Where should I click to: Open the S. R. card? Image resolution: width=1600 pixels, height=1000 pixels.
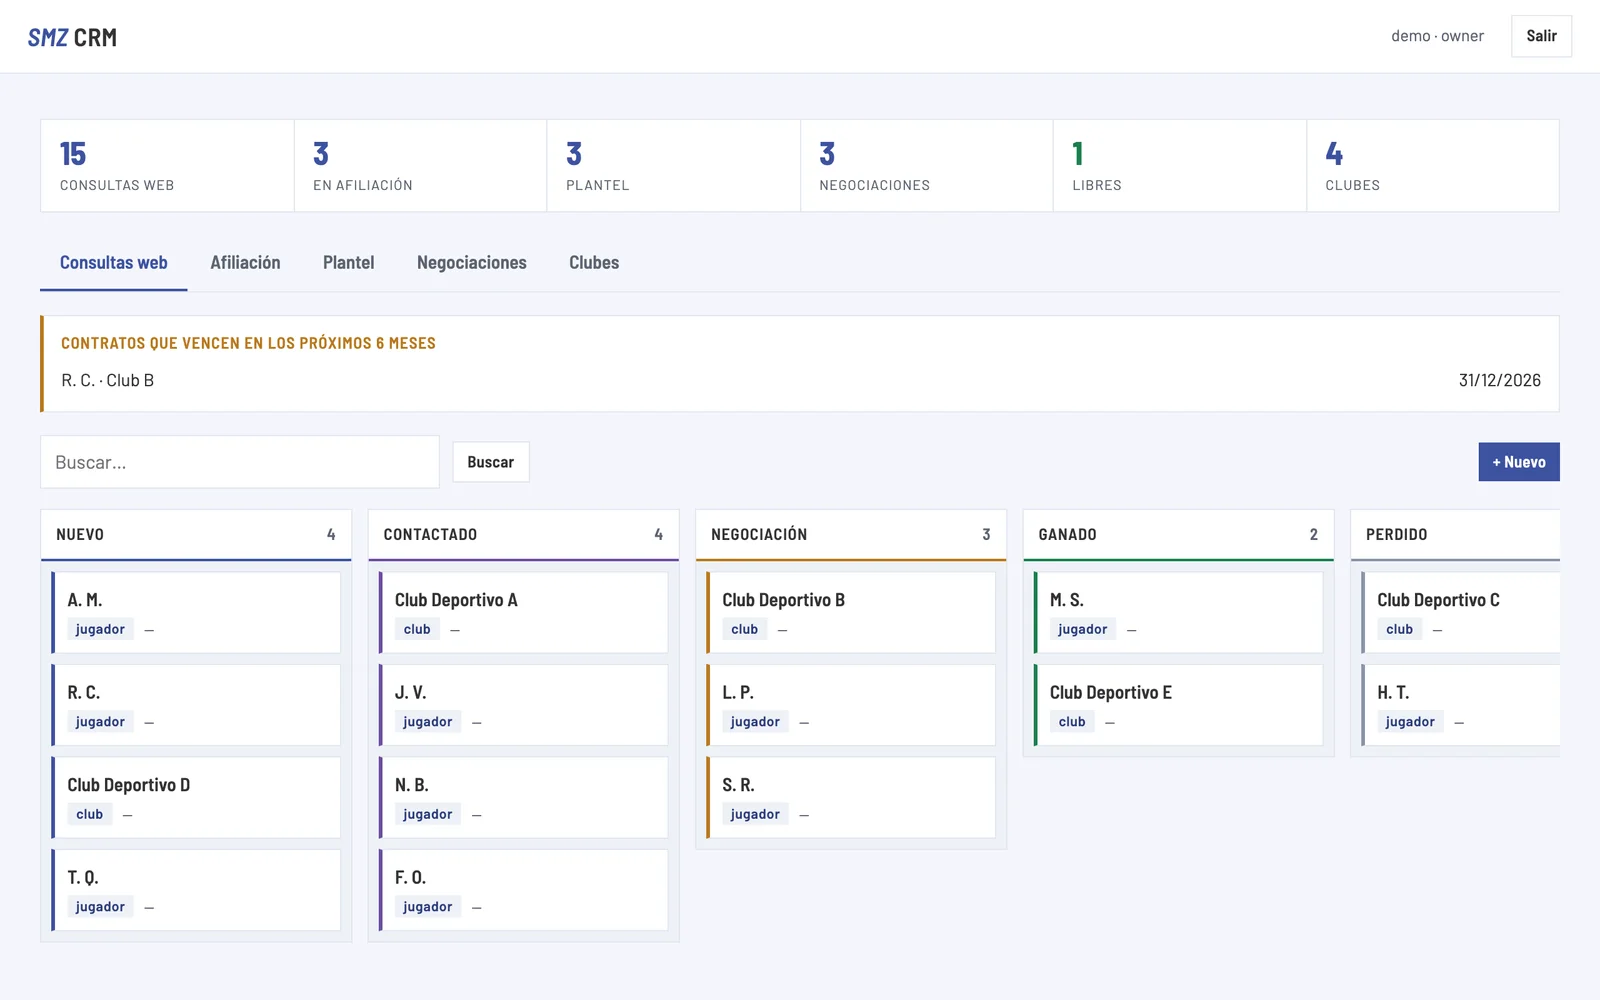(851, 798)
